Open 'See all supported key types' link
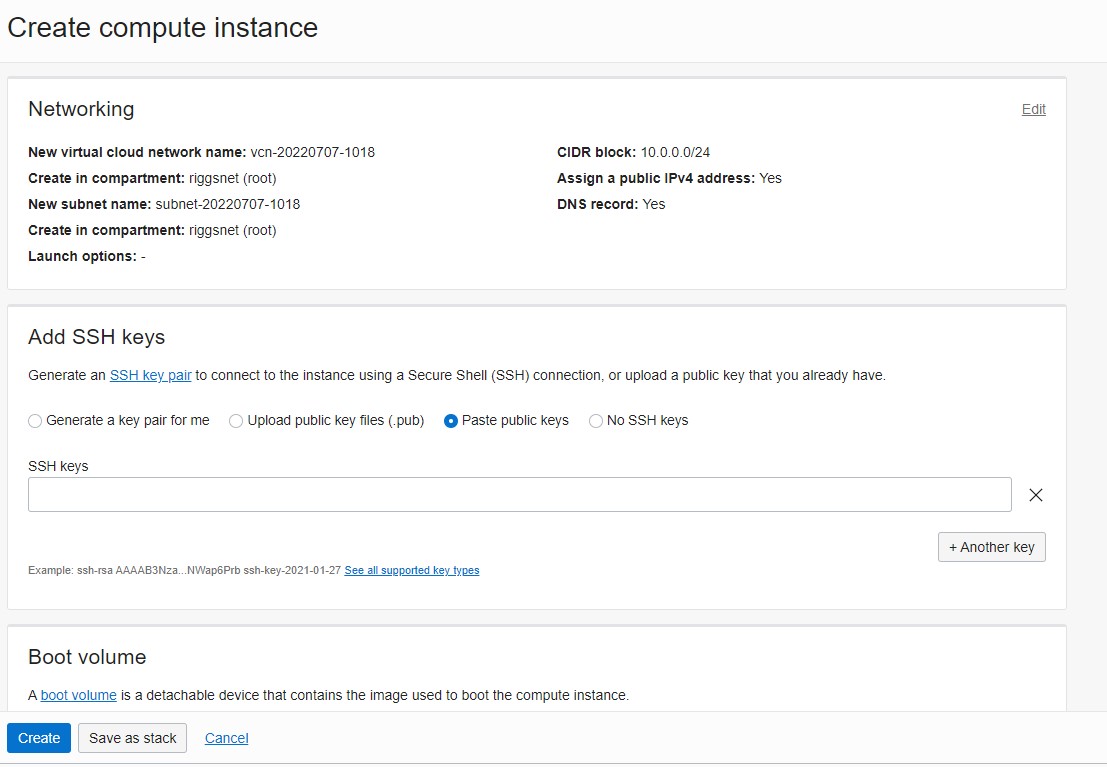The width and height of the screenshot is (1107, 767). [412, 570]
